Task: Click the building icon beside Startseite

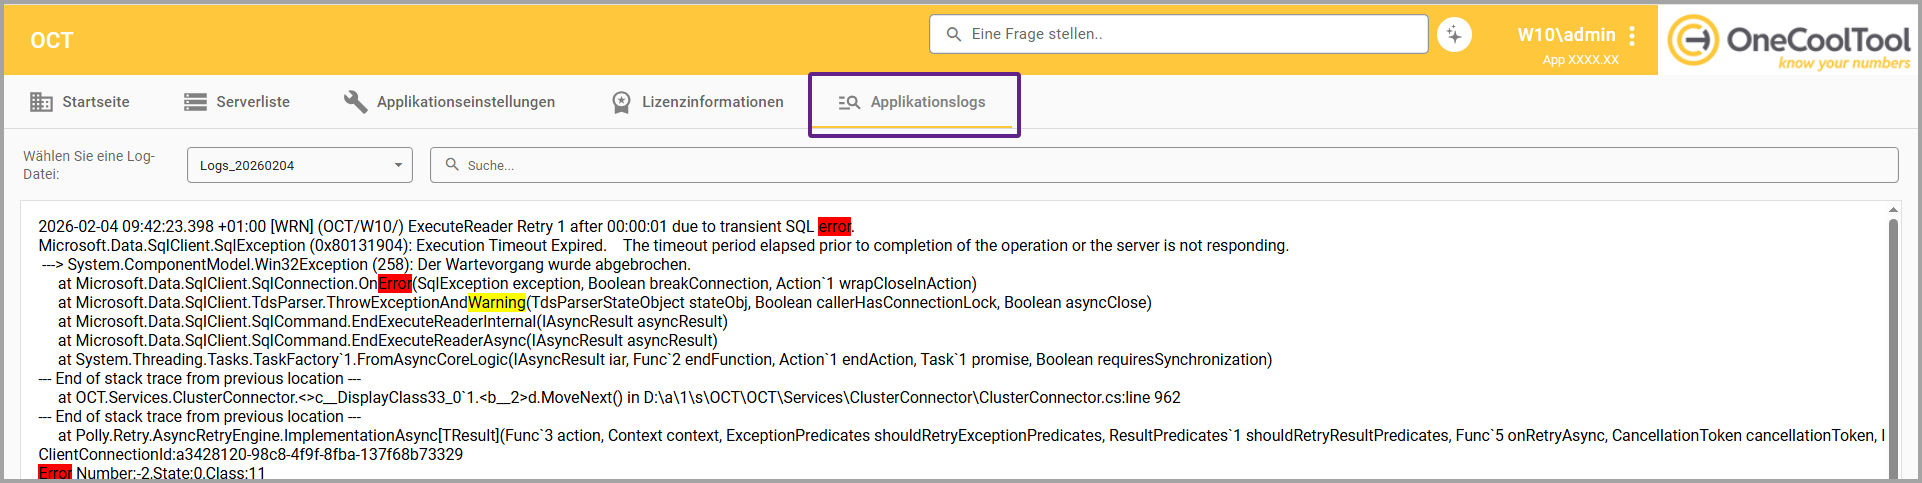Action: coord(41,102)
